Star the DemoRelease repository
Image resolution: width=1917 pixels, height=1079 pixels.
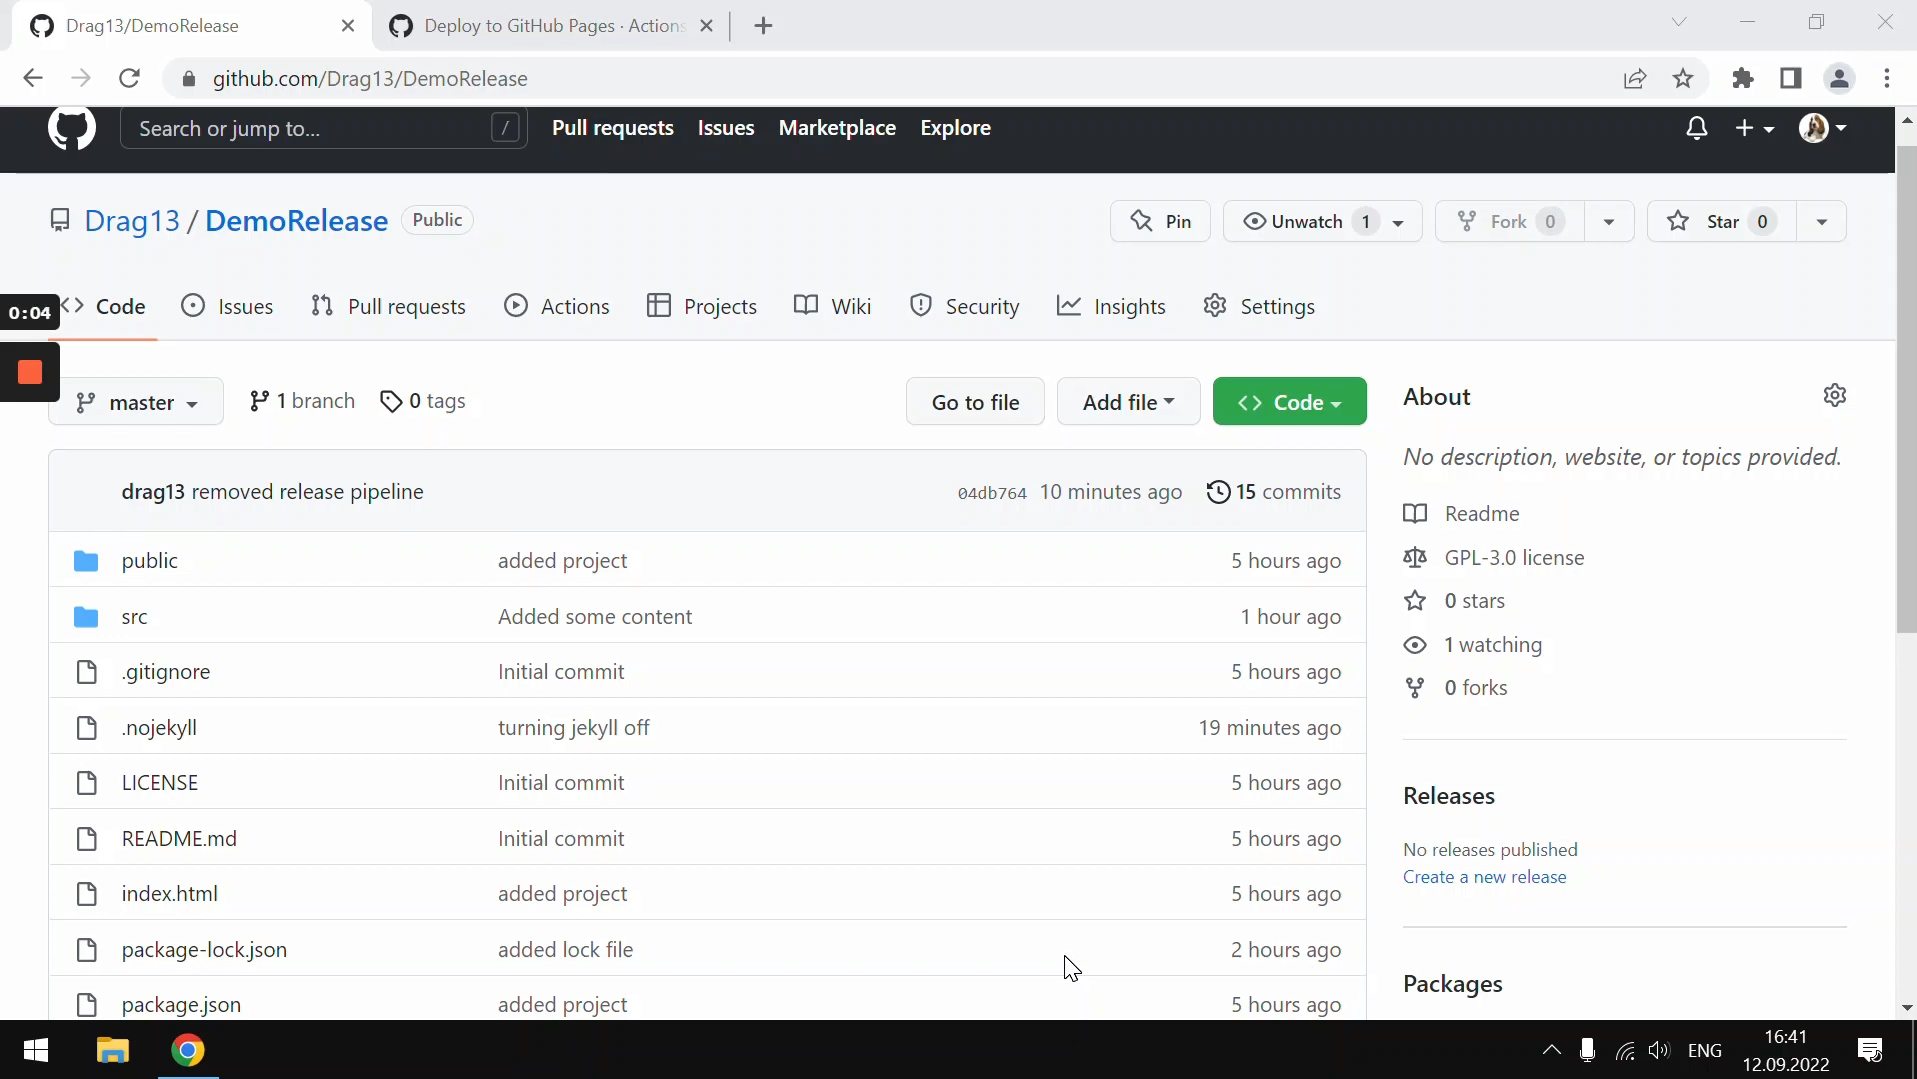1722,221
